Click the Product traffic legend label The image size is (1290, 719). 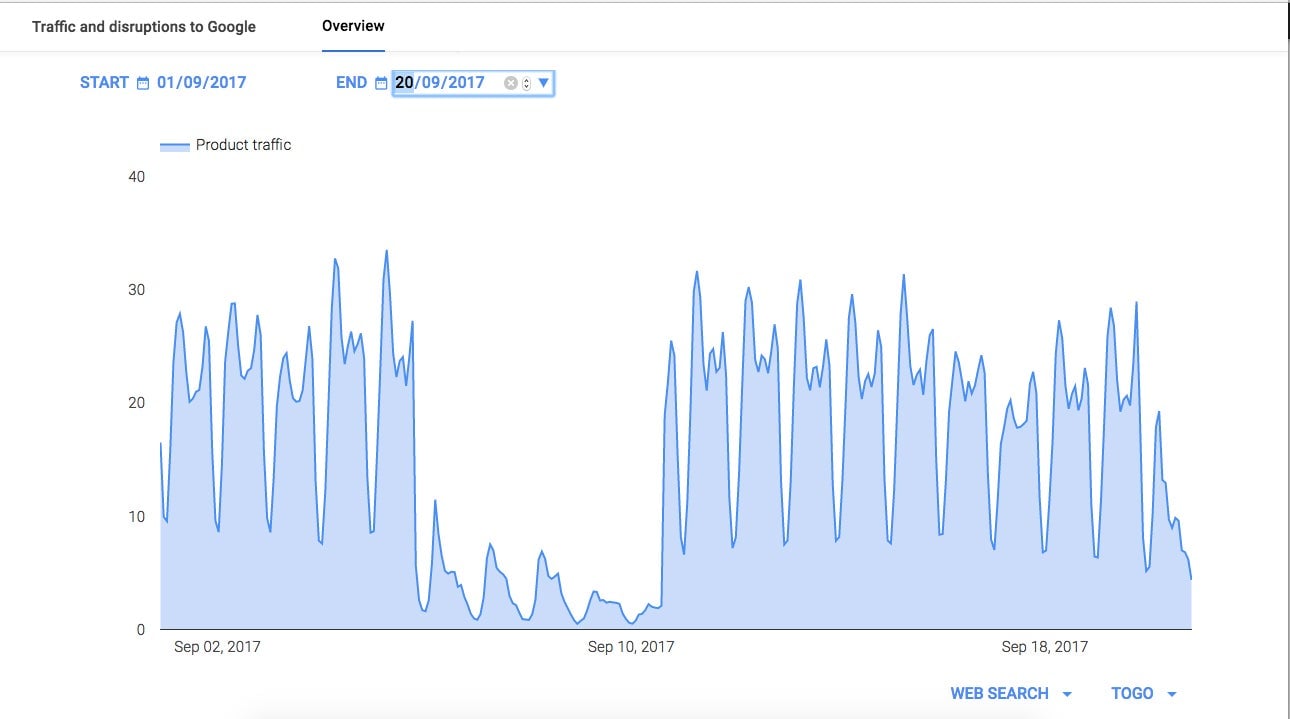tap(243, 145)
